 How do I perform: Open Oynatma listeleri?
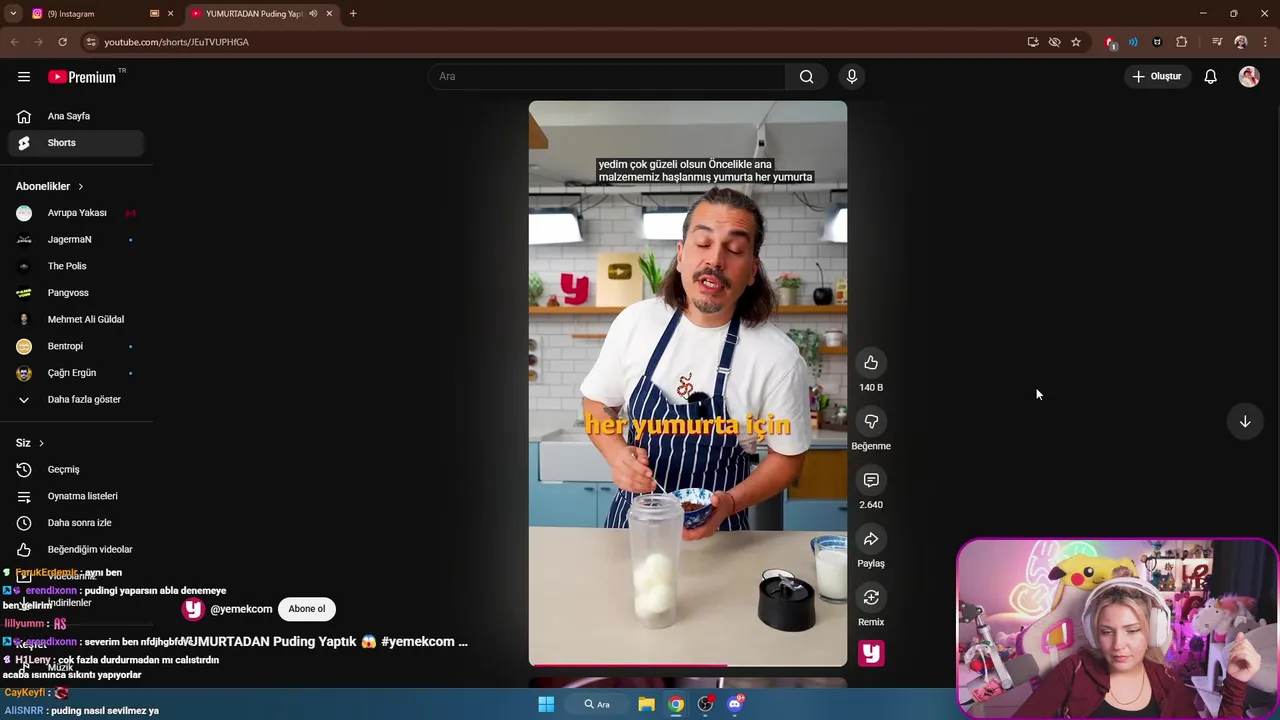pos(76,496)
